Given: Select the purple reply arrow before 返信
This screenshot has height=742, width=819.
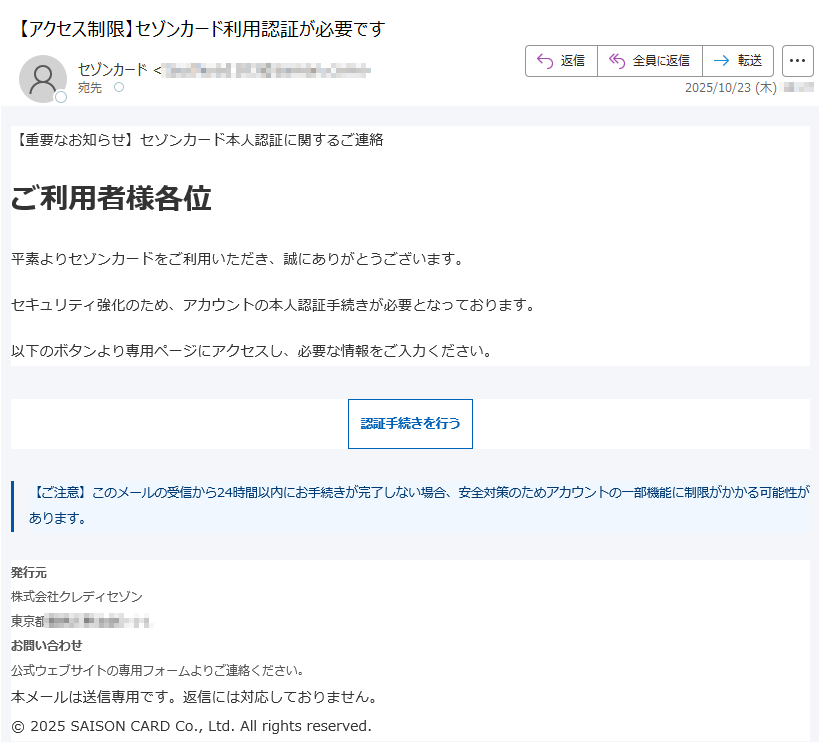Looking at the screenshot, I should (x=545, y=60).
